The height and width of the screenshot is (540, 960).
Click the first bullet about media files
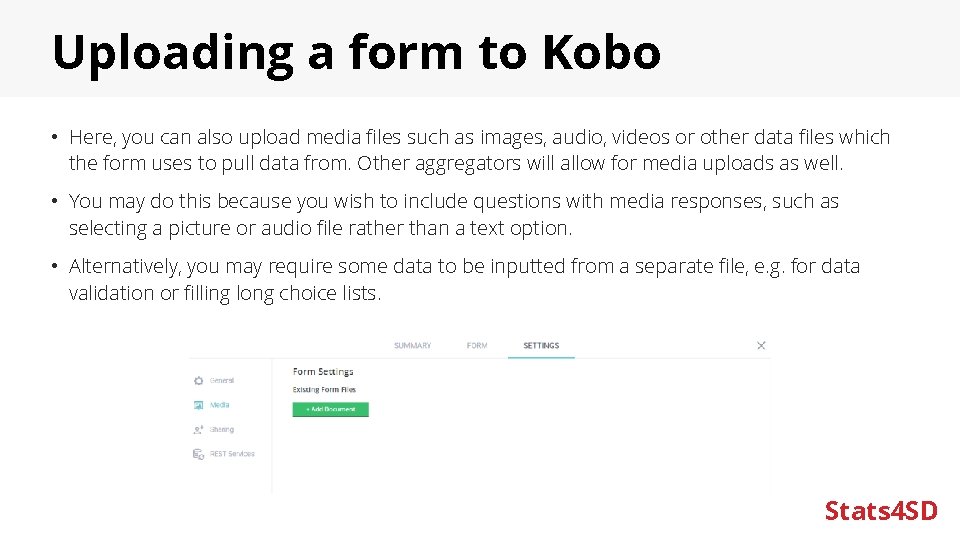tap(478, 150)
